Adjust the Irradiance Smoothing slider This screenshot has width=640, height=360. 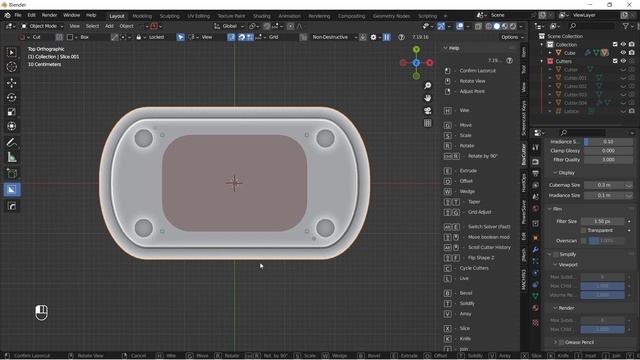point(608,142)
